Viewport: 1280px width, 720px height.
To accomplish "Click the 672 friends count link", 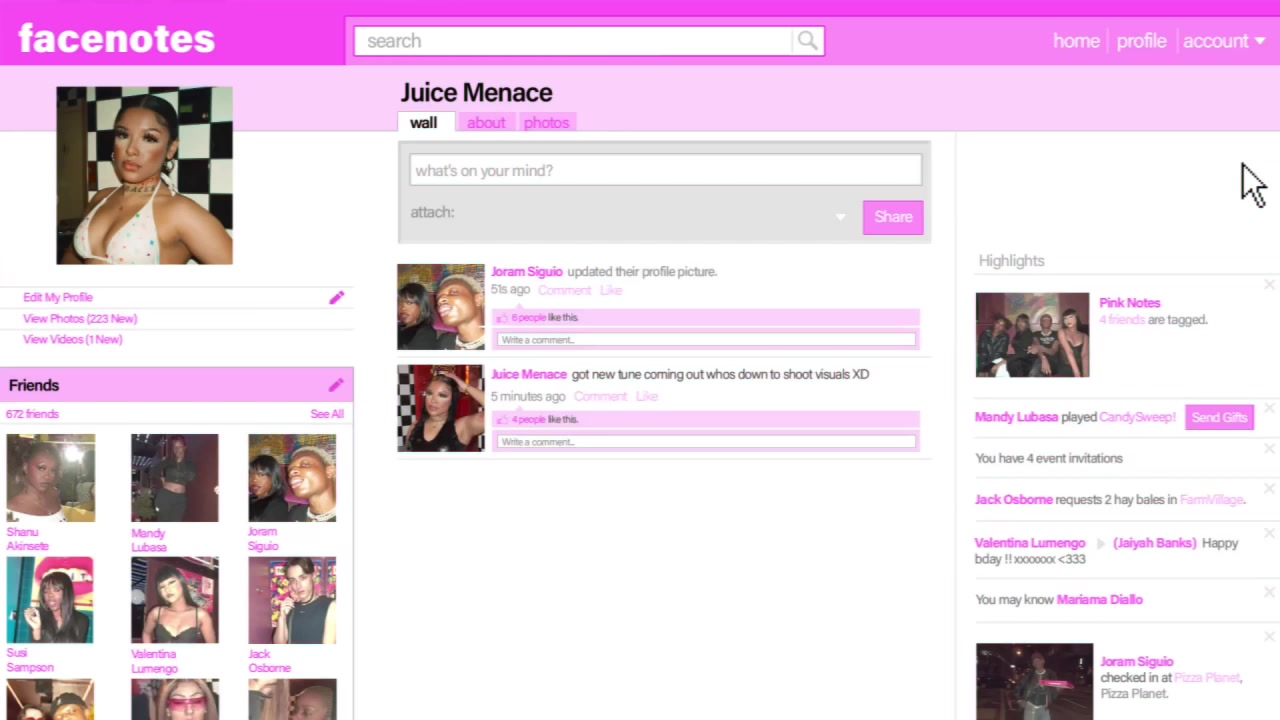I will click(32, 414).
